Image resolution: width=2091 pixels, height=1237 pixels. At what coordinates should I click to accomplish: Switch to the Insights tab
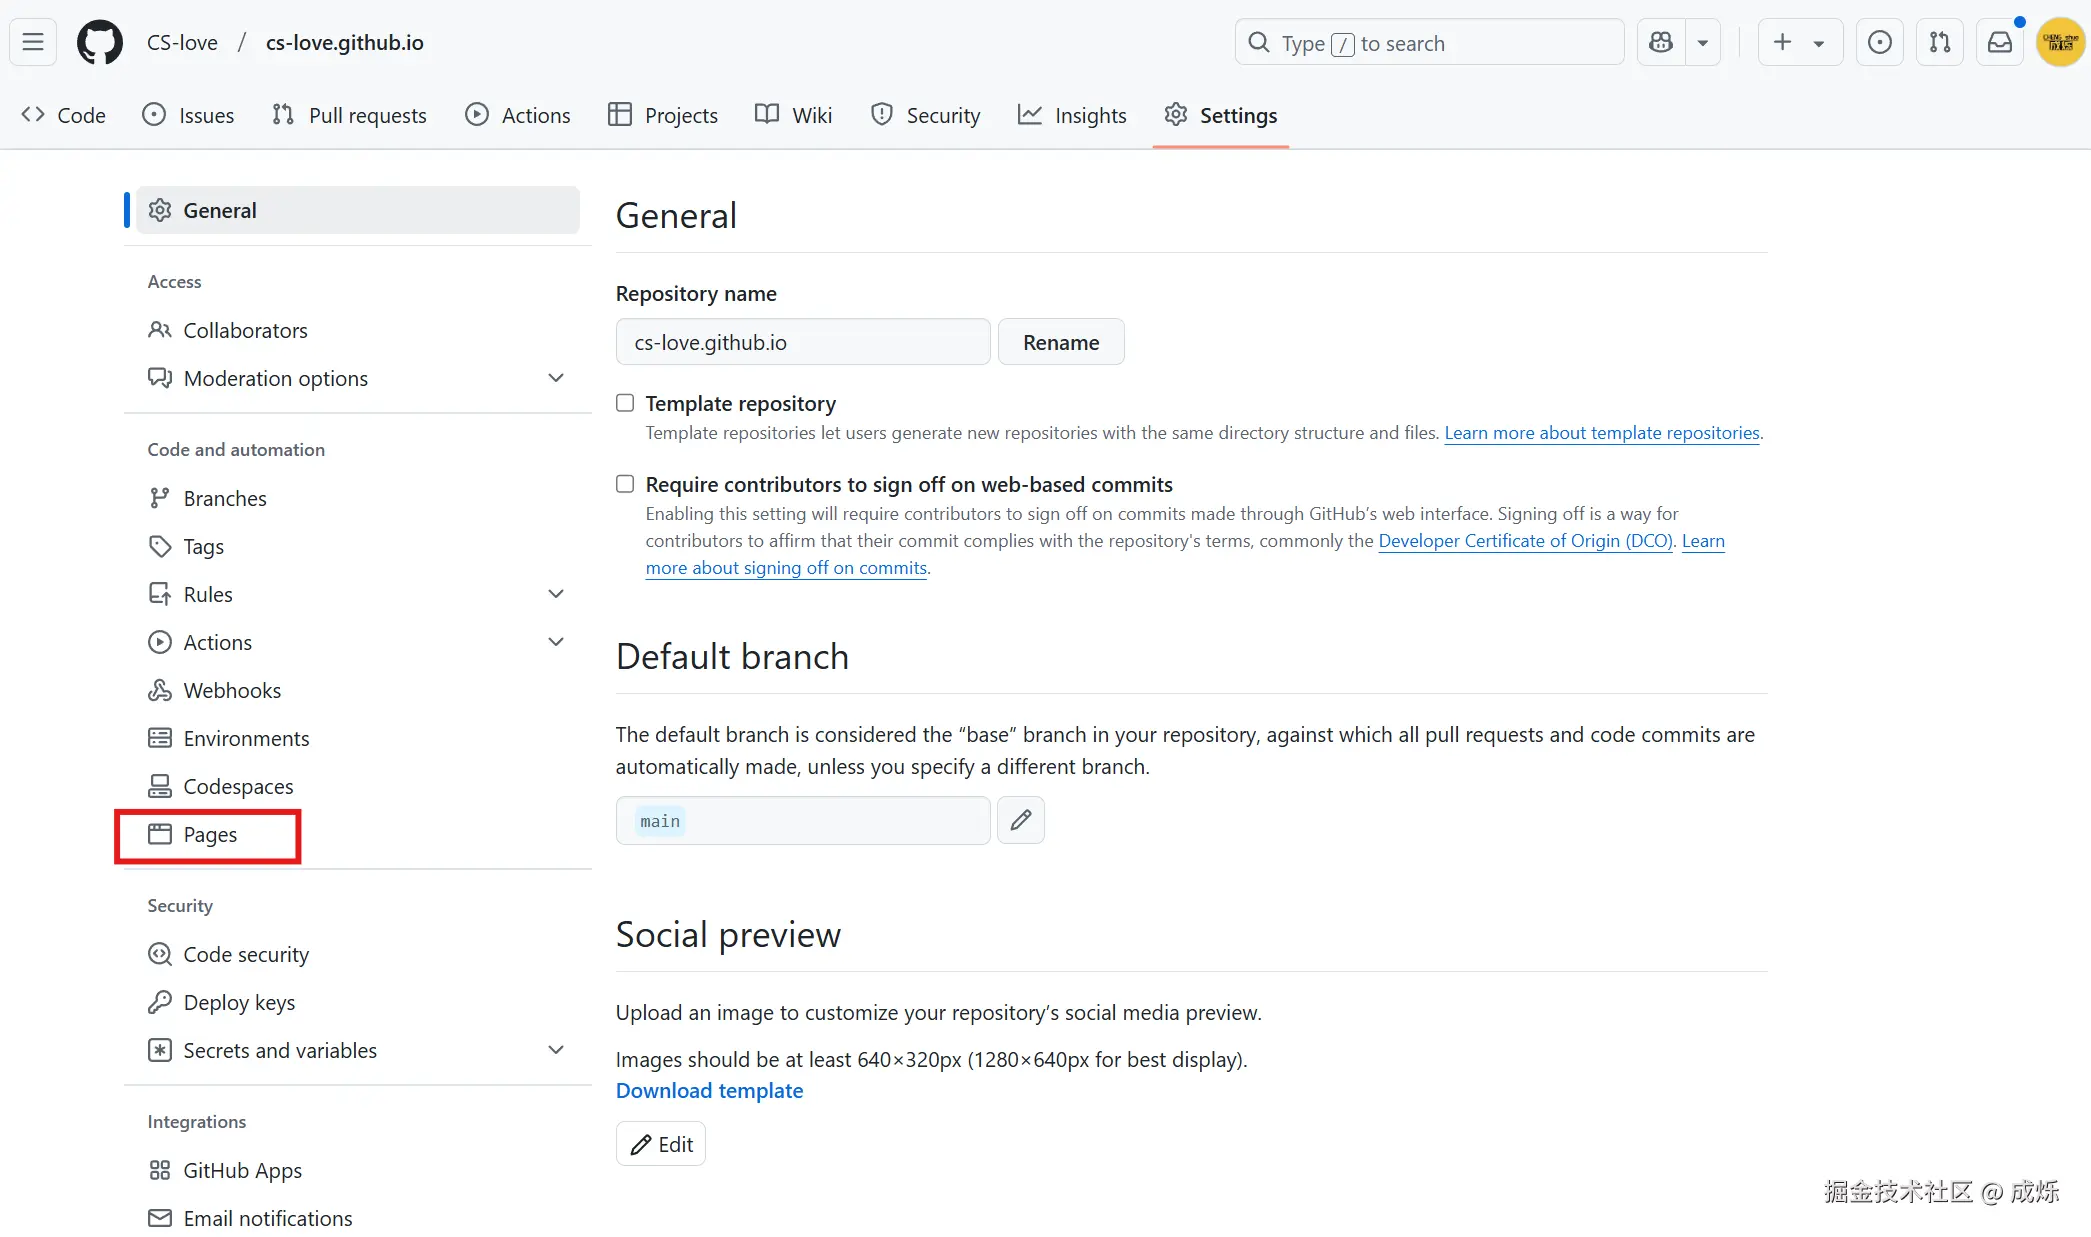(x=1072, y=115)
